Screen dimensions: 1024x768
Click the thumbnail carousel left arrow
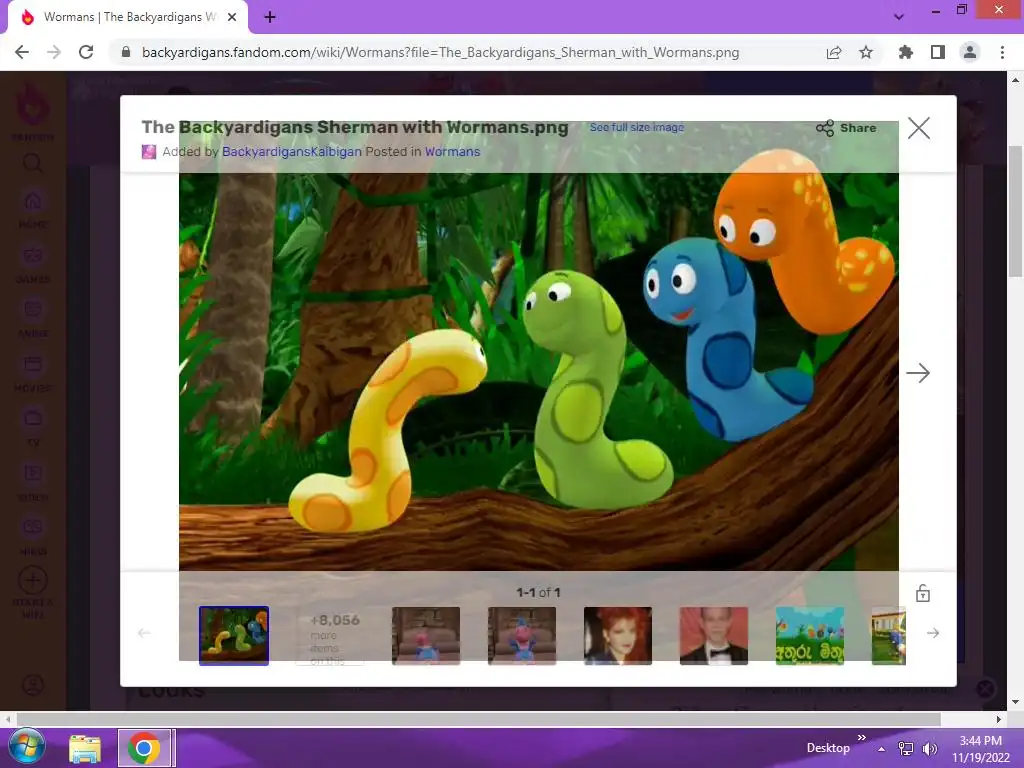pos(144,633)
